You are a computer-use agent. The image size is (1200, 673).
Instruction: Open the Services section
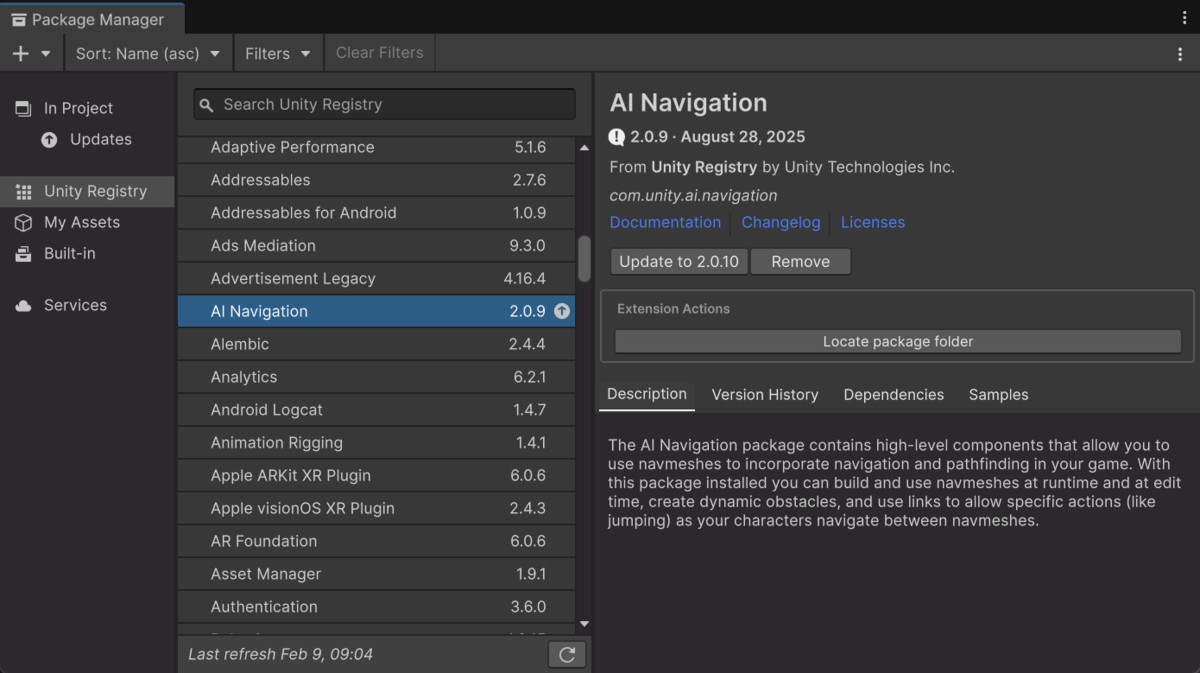(76, 305)
